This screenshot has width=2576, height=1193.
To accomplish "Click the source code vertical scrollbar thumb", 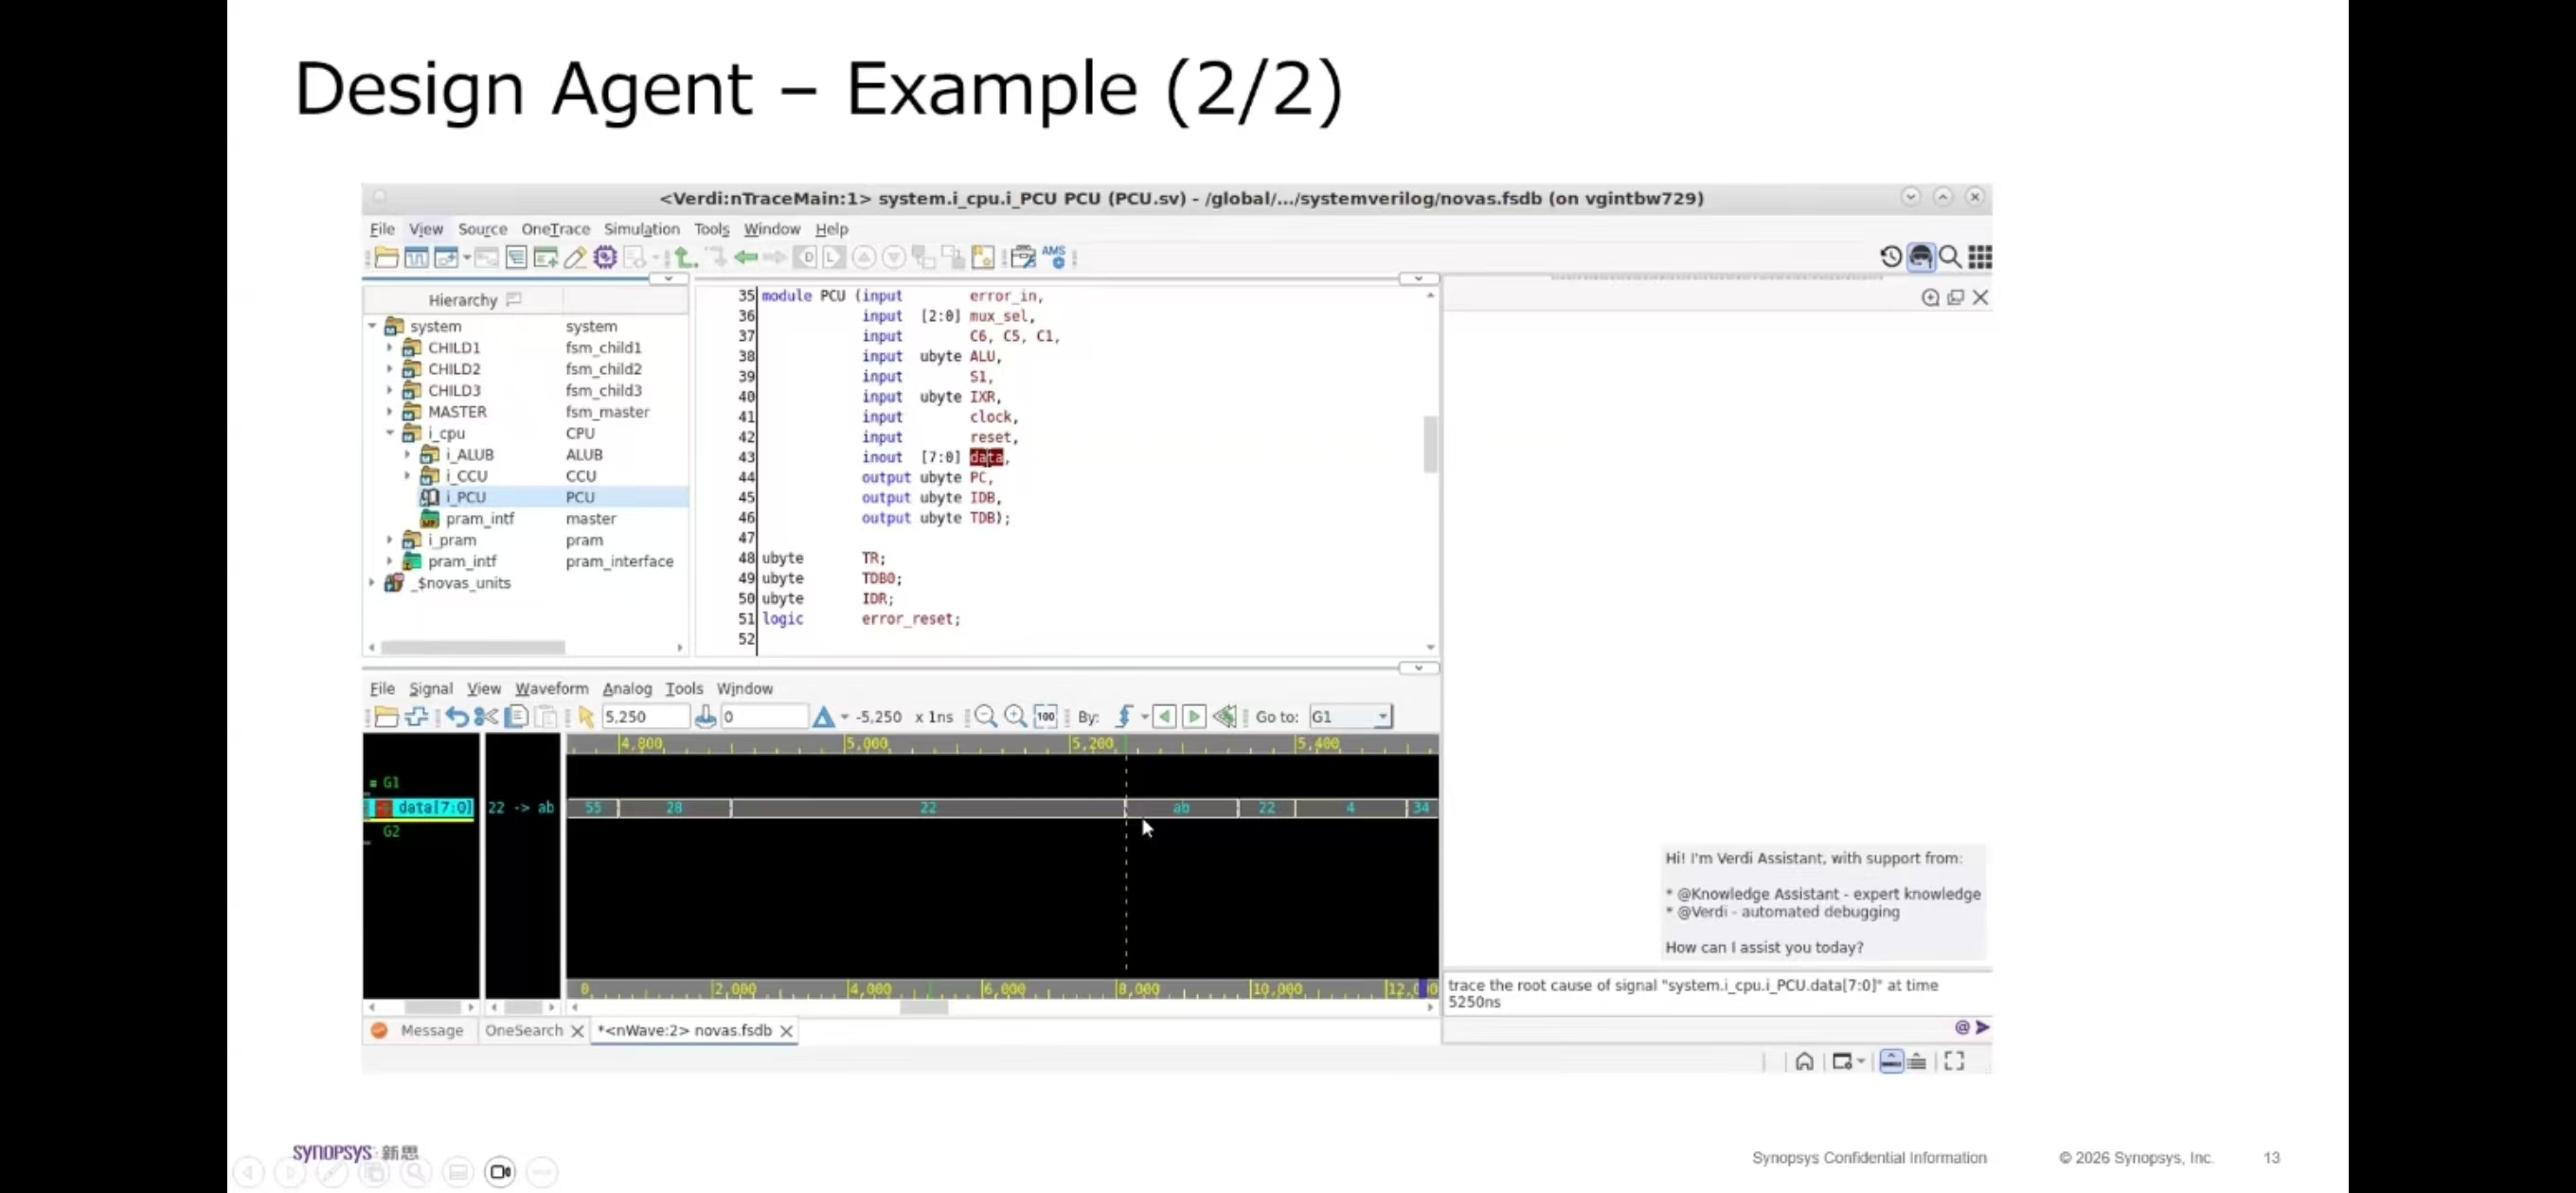I will pyautogui.click(x=1430, y=443).
